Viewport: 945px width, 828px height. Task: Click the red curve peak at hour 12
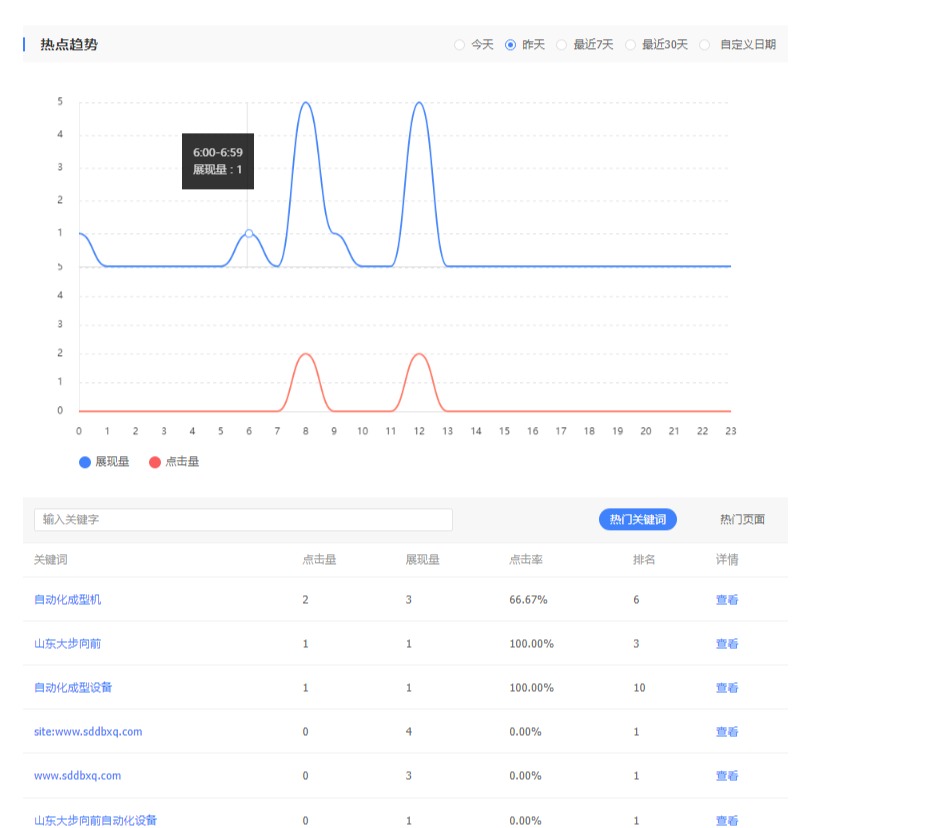(419, 354)
